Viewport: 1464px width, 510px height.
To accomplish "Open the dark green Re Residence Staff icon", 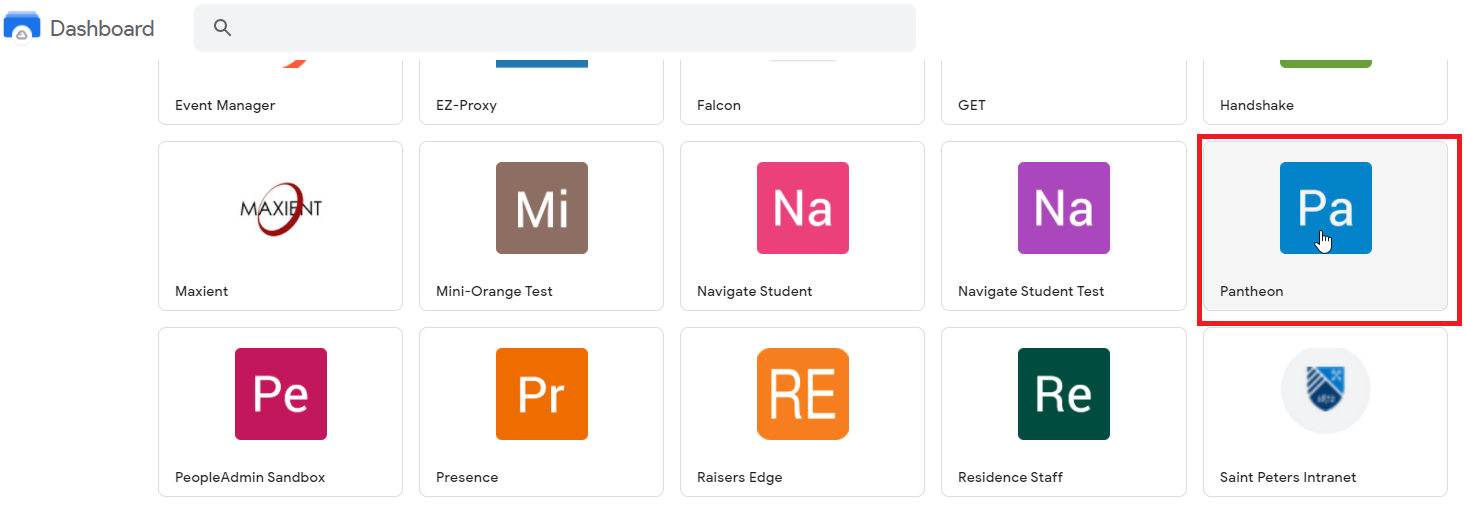I will 1064,394.
